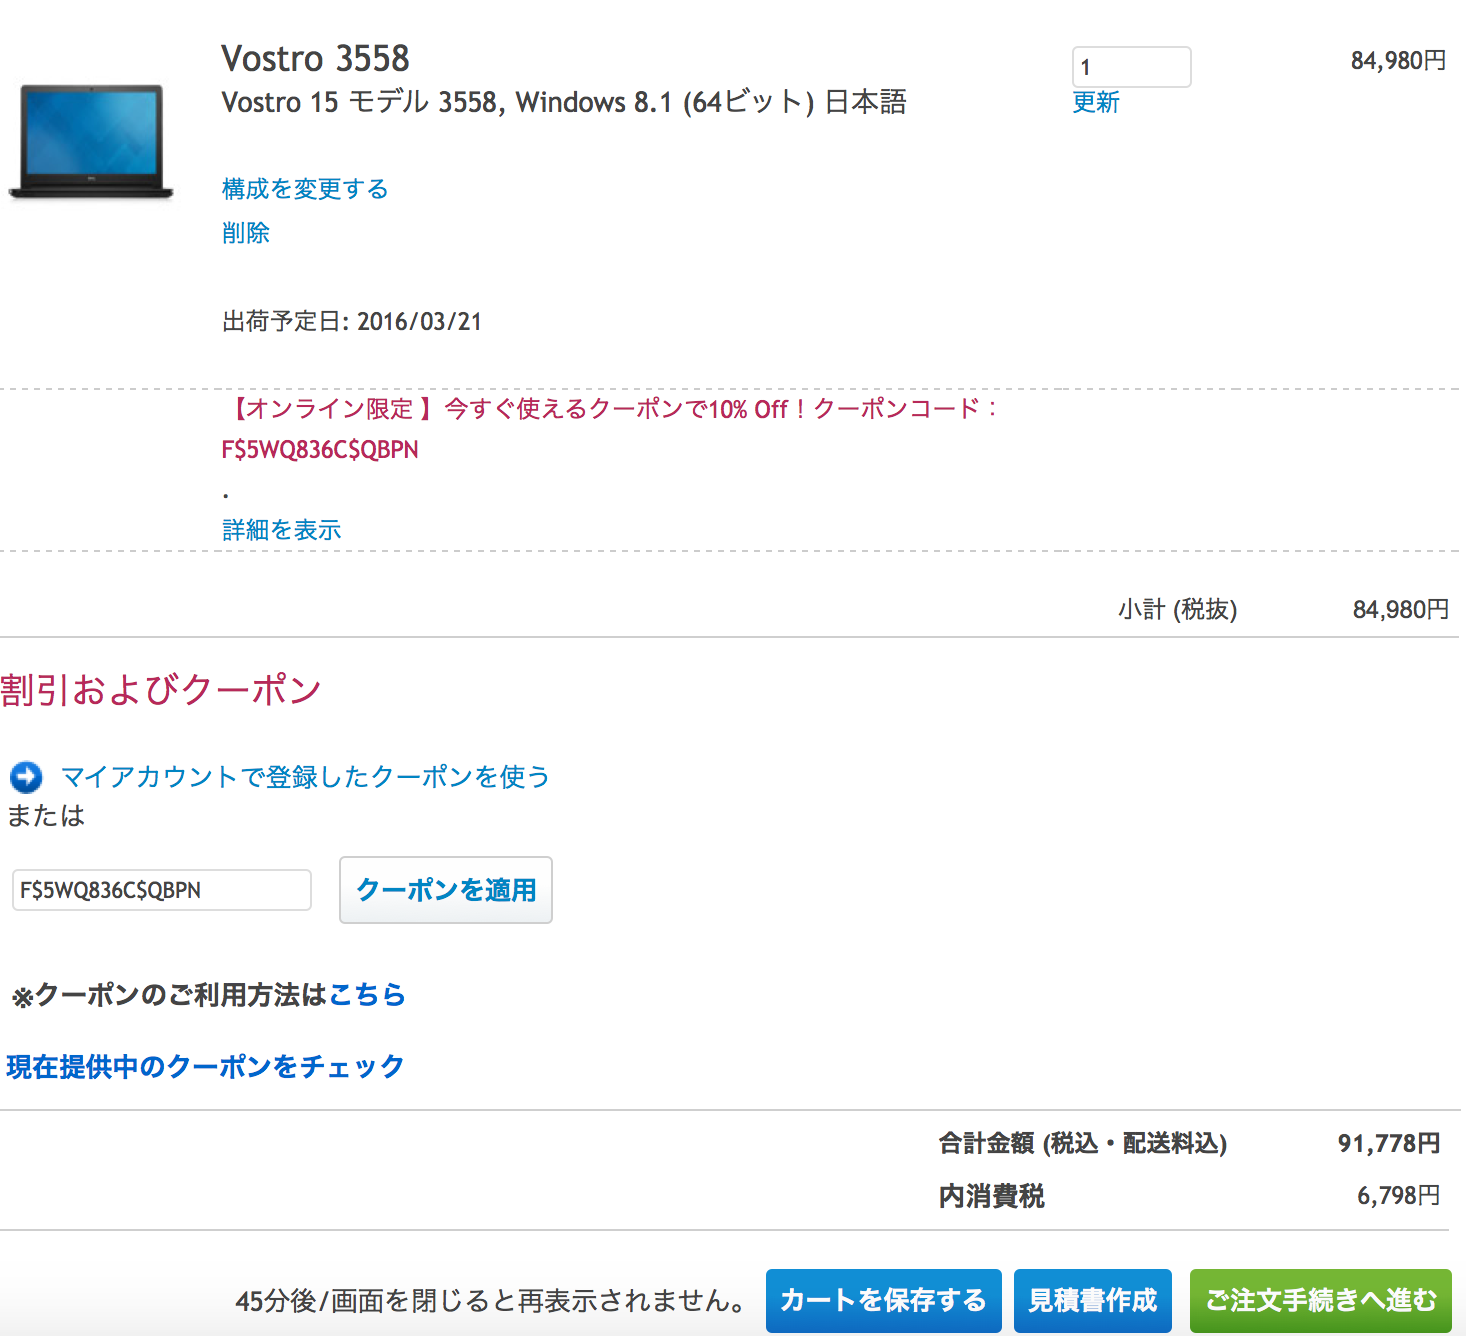The width and height of the screenshot is (1466, 1336).
Task: Click the 割引およびクーポン section heading
Action: coord(161,690)
